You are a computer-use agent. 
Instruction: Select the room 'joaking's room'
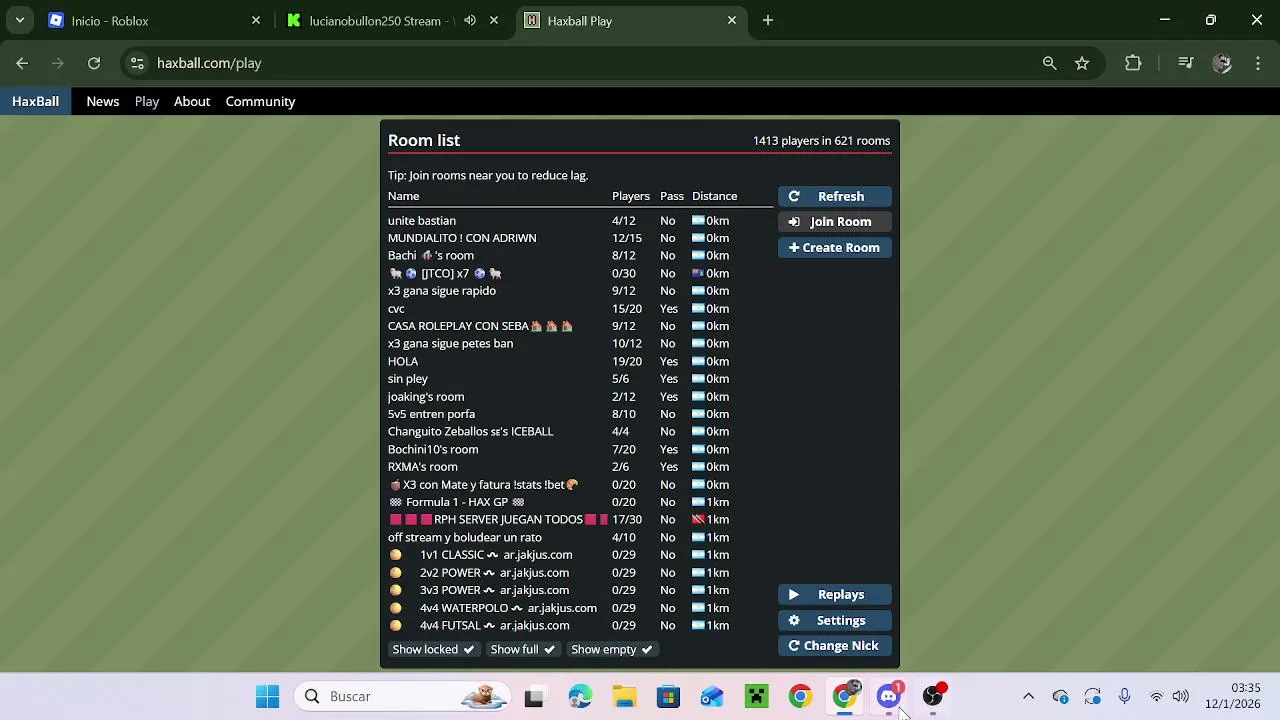580,397
